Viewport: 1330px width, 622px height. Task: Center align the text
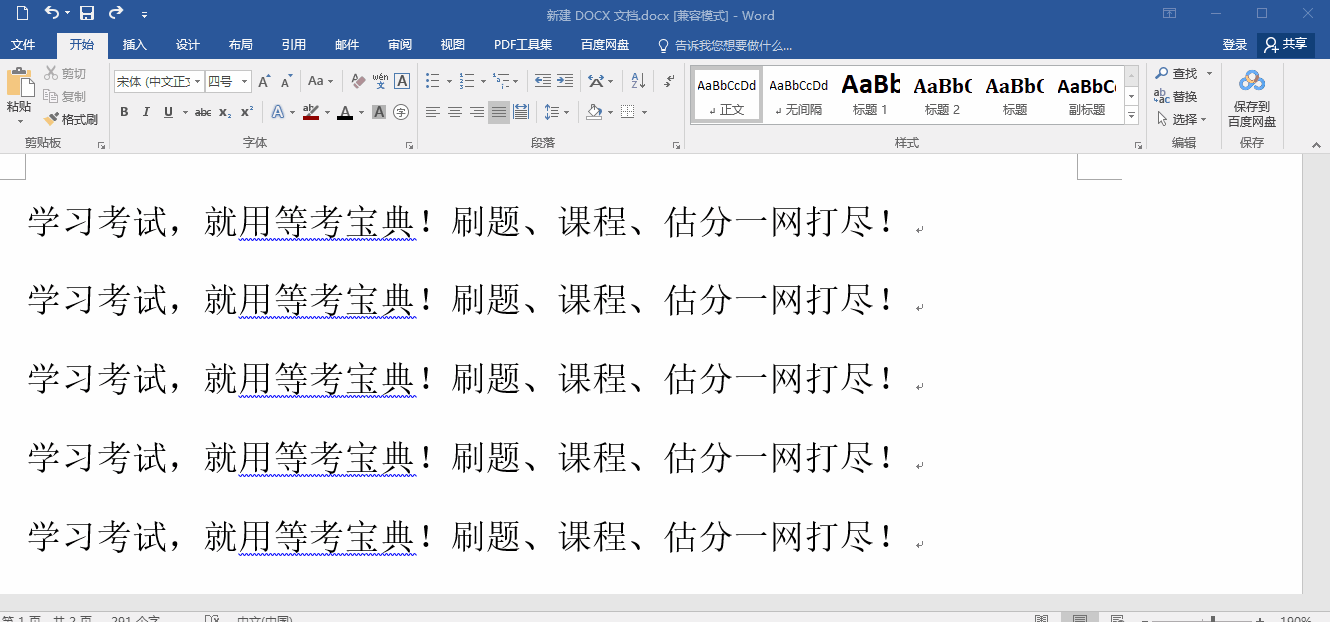click(455, 112)
